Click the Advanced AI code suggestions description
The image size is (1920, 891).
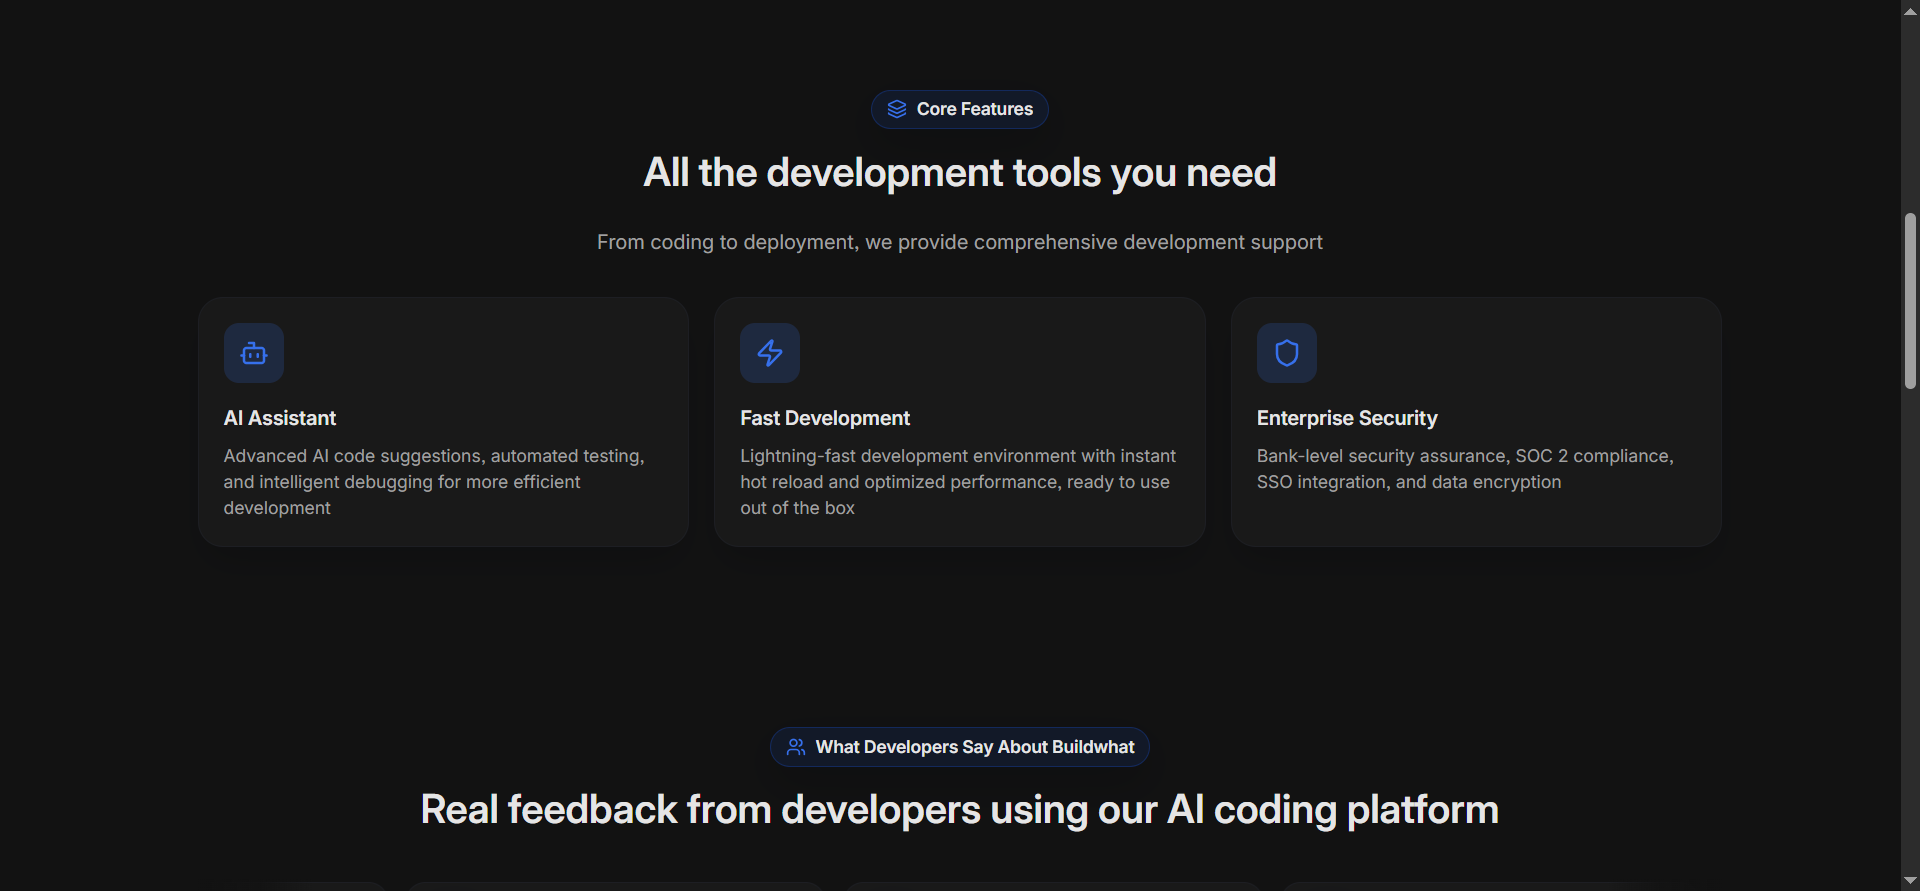point(434,482)
